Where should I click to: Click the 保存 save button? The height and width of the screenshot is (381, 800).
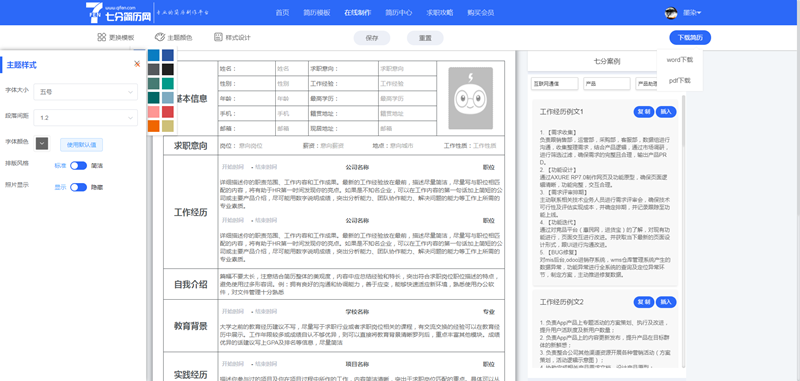(372, 38)
